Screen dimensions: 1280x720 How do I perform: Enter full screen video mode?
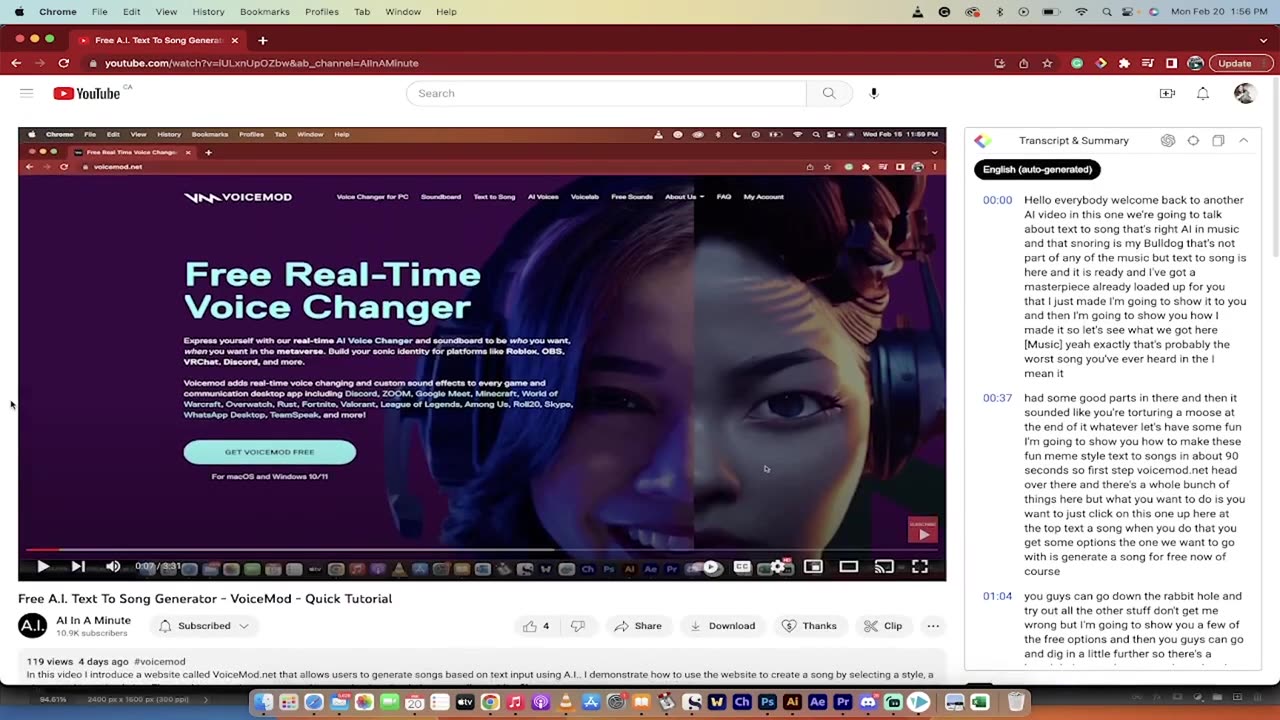pyautogui.click(x=920, y=567)
